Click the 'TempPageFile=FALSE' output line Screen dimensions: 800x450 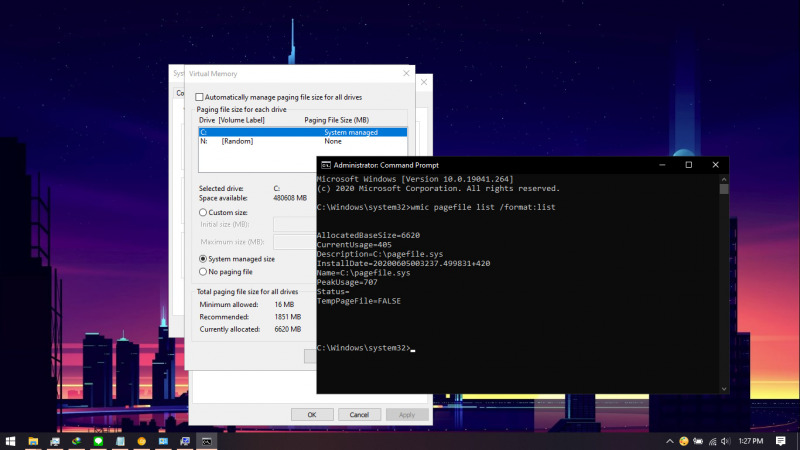pyautogui.click(x=359, y=301)
